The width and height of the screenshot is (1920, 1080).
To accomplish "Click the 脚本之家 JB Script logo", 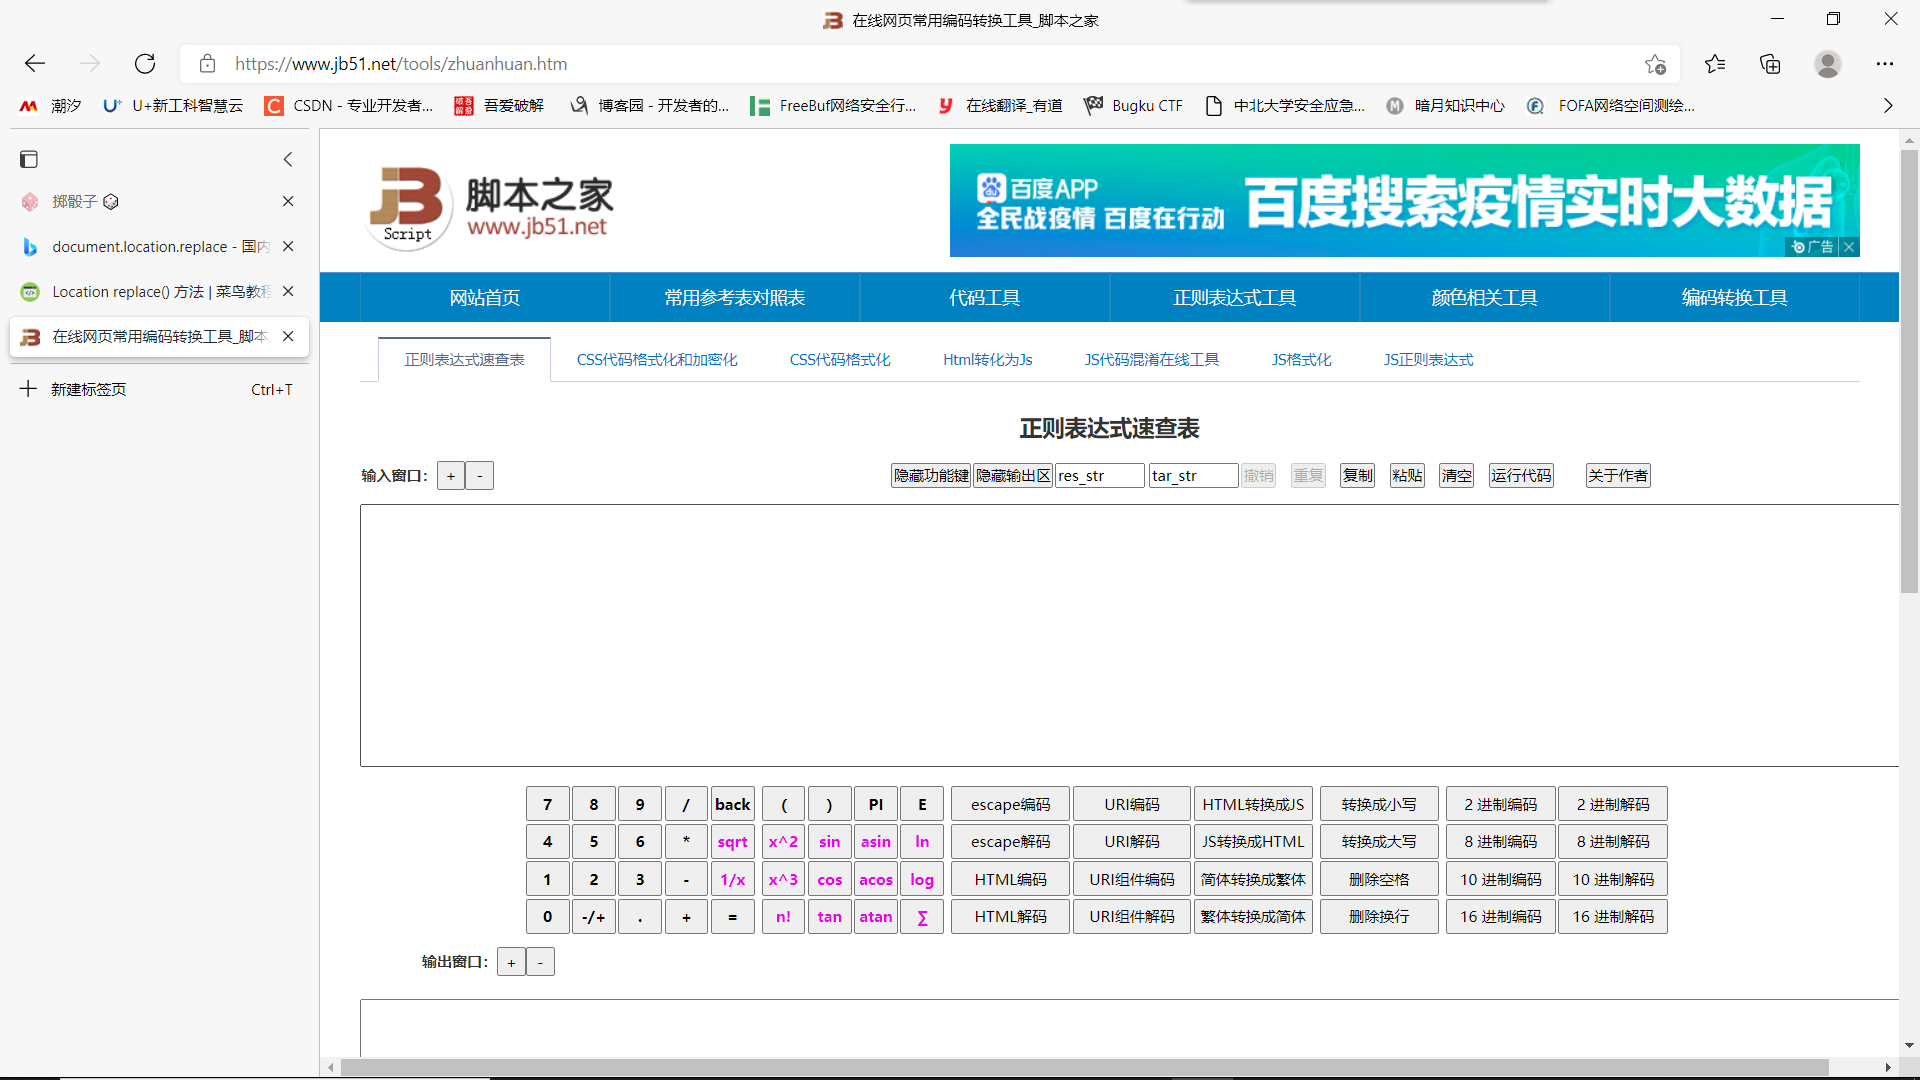I will [491, 207].
